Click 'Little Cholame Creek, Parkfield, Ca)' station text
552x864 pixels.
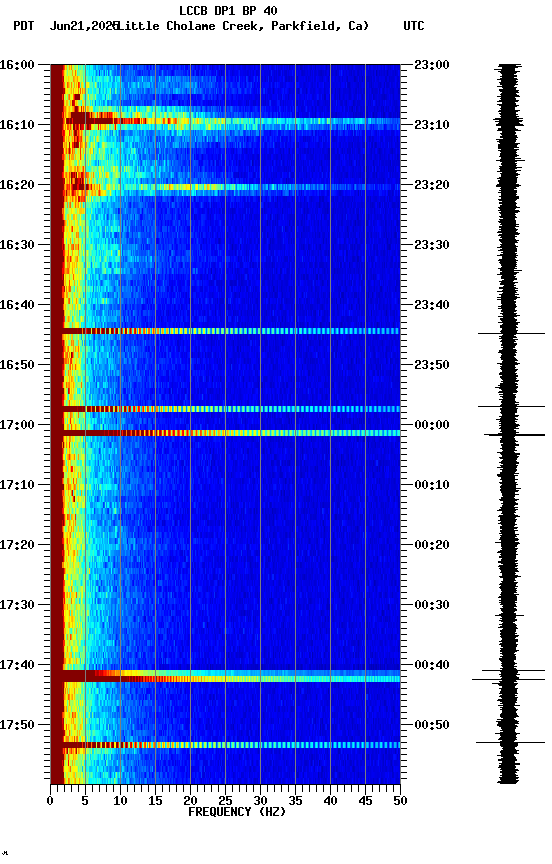click(x=243, y=26)
